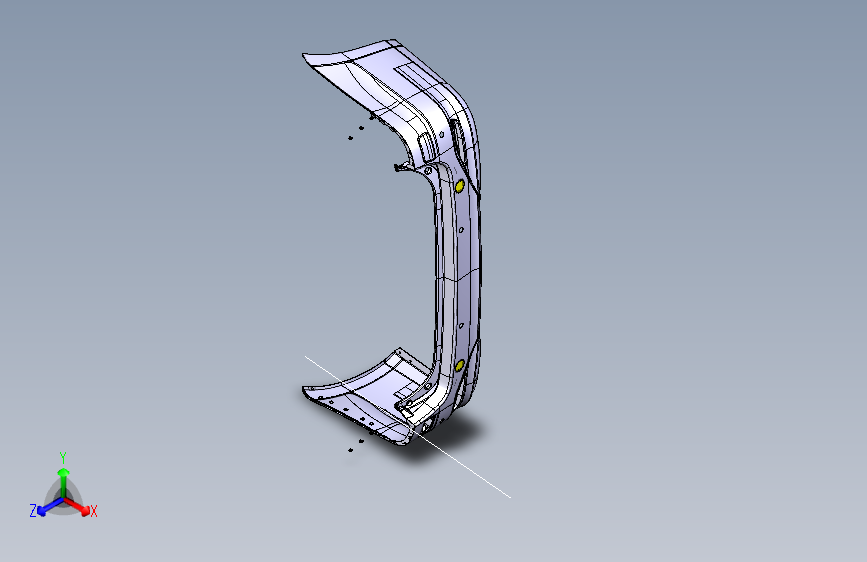
Task: Select the white reference axis line
Action: tap(408, 427)
